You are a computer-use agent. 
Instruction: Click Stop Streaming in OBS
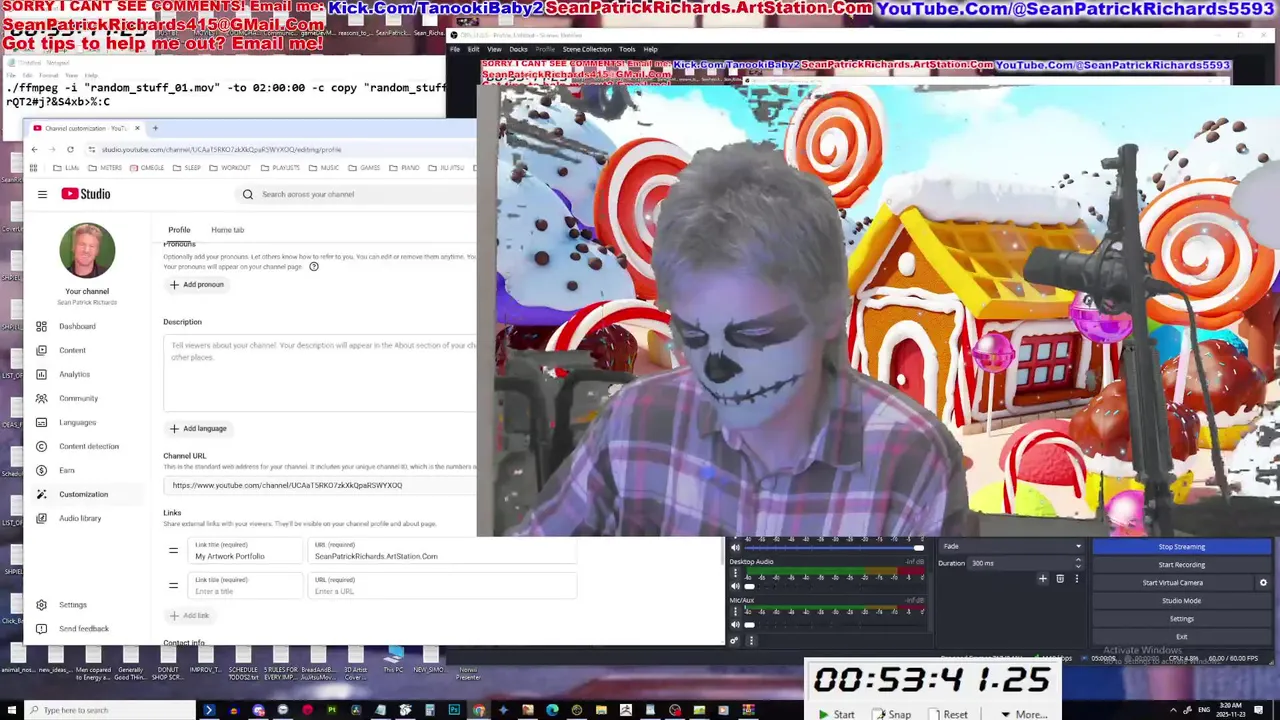click(x=1181, y=547)
